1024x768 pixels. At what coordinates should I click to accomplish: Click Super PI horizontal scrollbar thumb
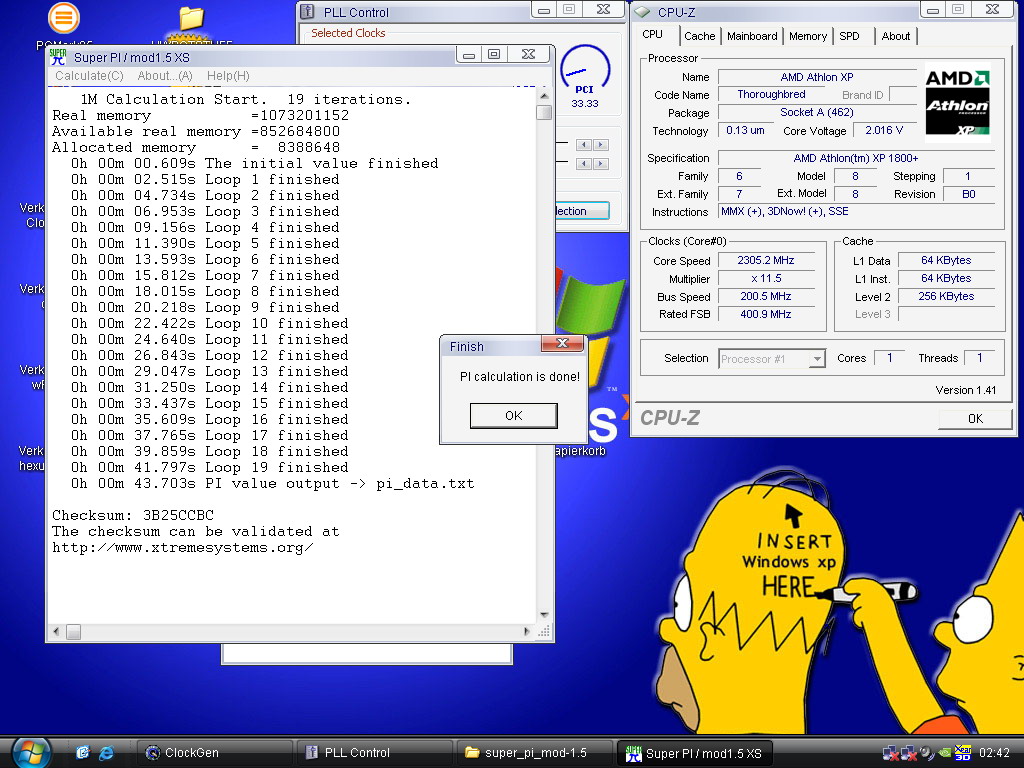tap(73, 632)
